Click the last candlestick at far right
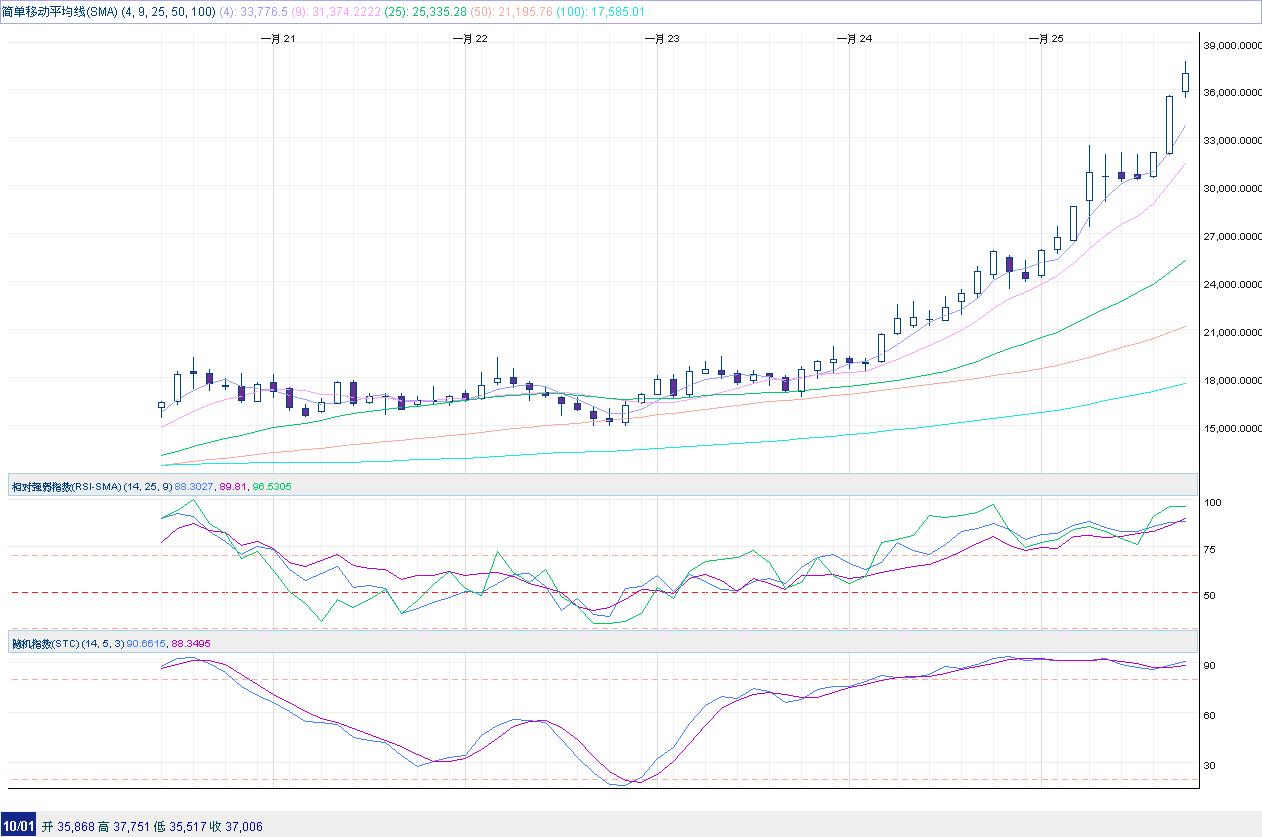 (1186, 82)
